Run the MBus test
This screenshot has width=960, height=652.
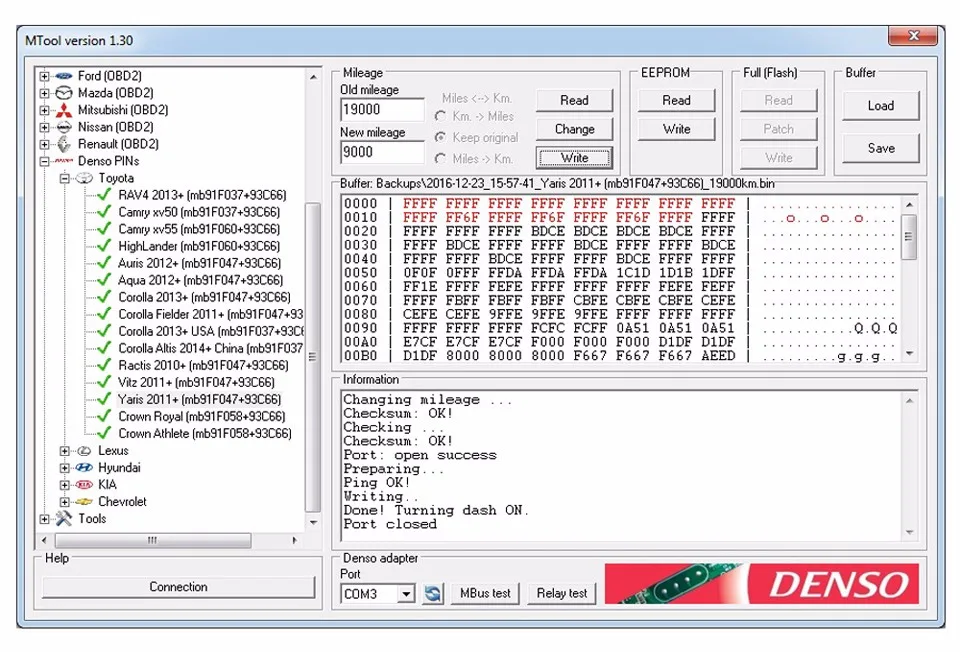coord(485,593)
